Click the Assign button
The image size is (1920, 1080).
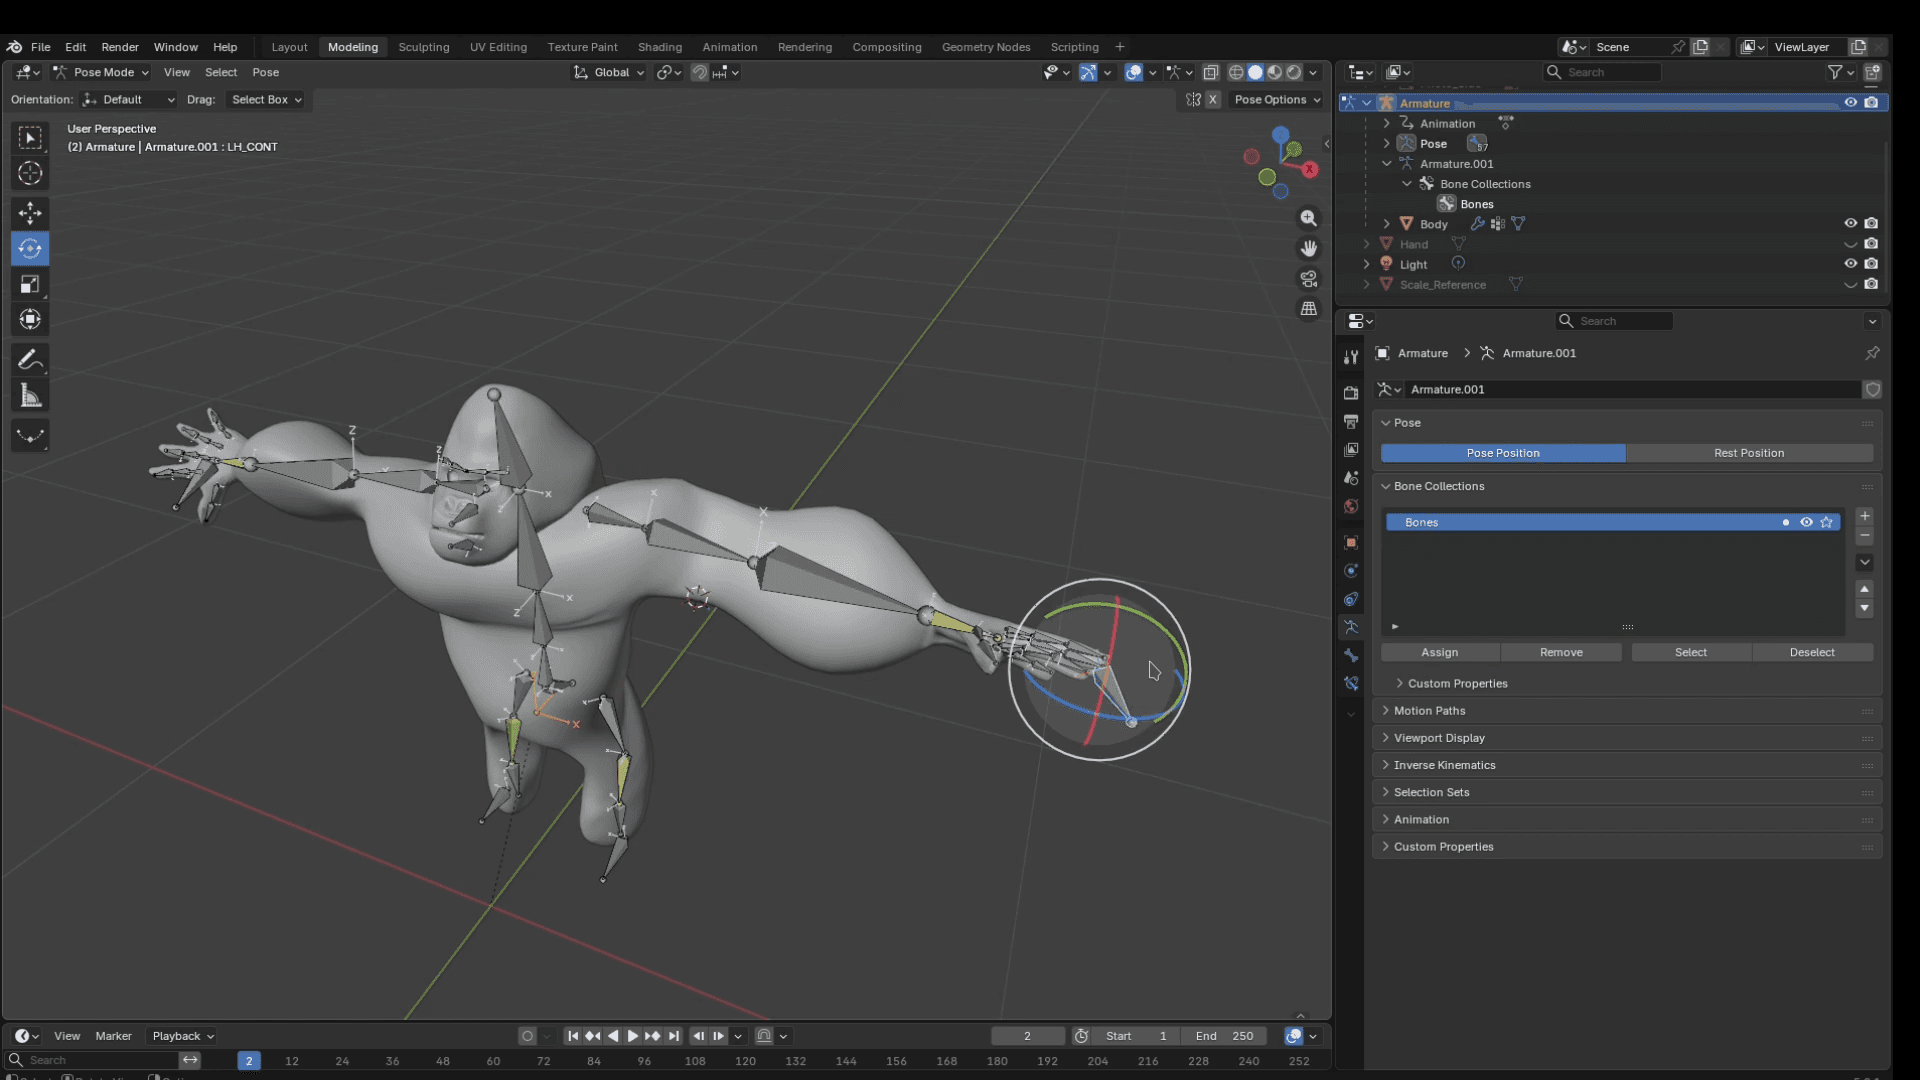(x=1439, y=652)
